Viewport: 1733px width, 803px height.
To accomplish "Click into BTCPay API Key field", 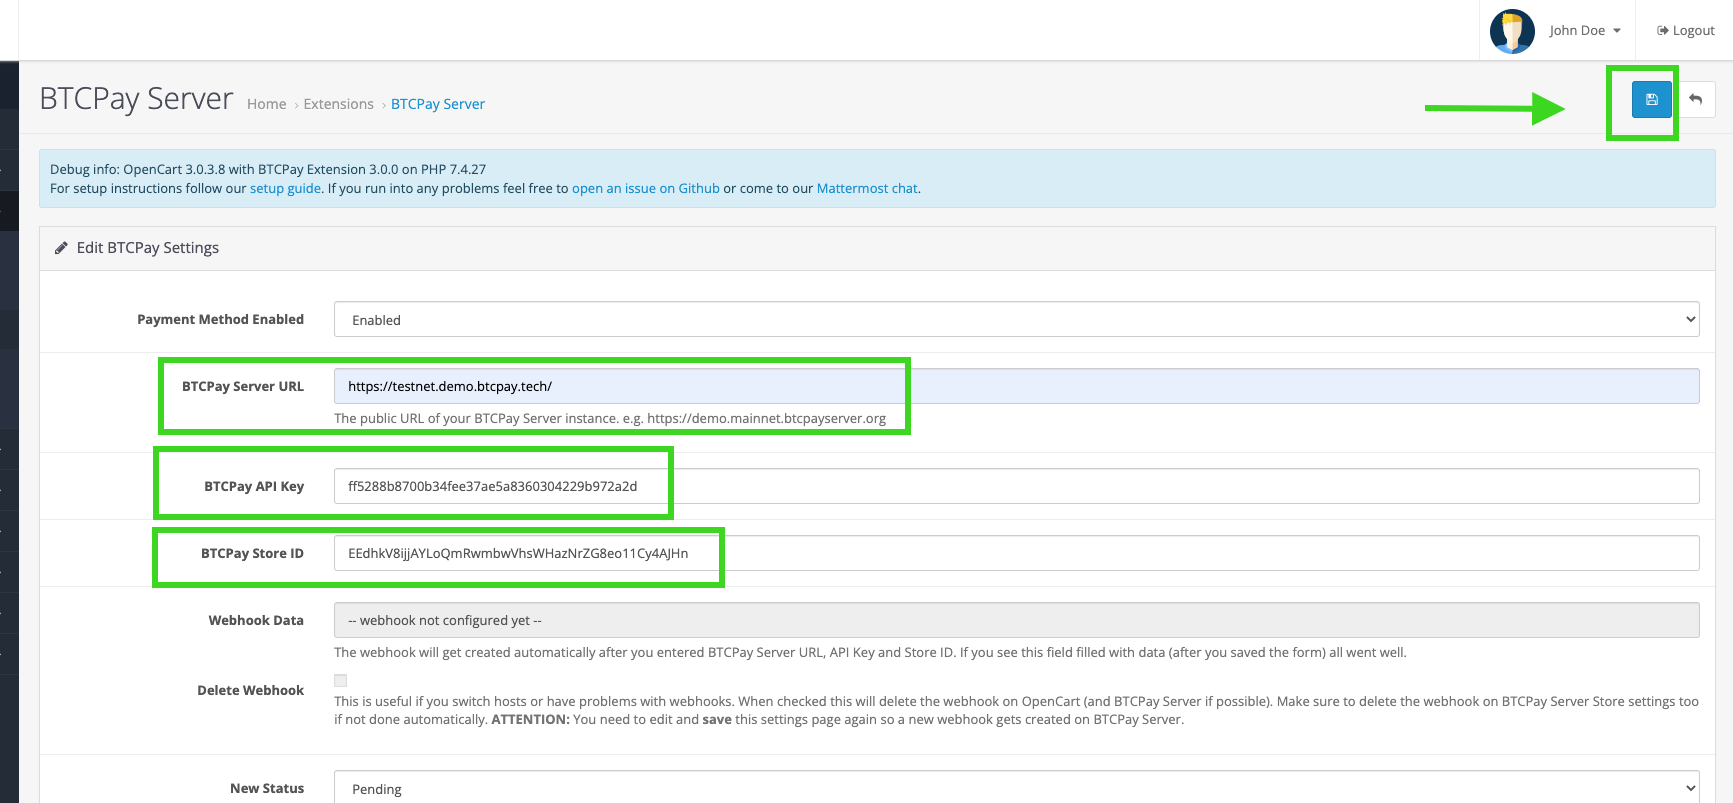I will tap(1016, 486).
